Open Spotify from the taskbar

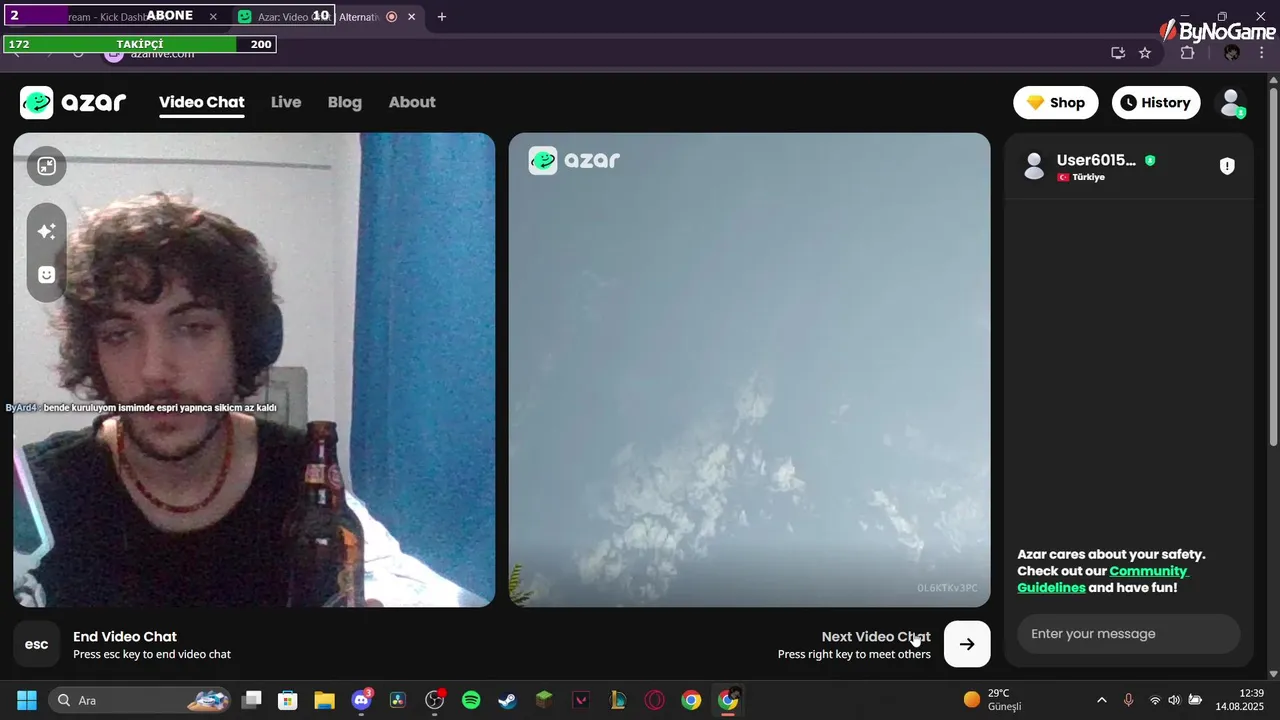tap(471, 700)
